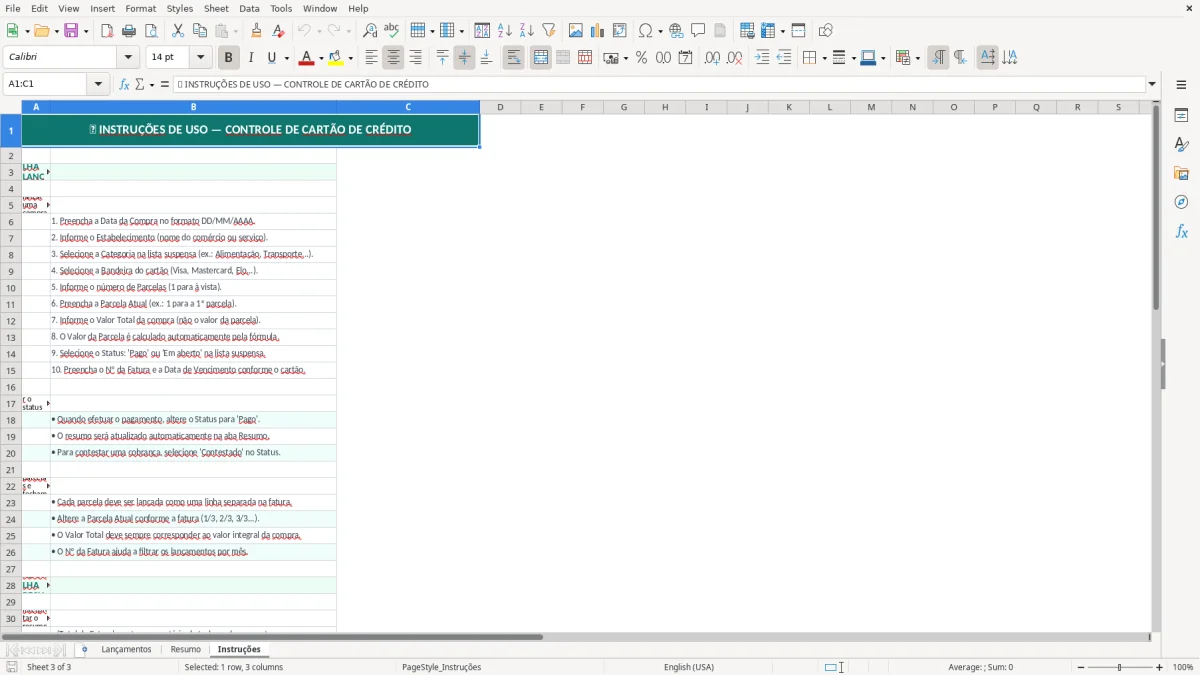Print the spreadsheet with the printer icon
This screenshot has width=1200, height=675.
coord(129,31)
